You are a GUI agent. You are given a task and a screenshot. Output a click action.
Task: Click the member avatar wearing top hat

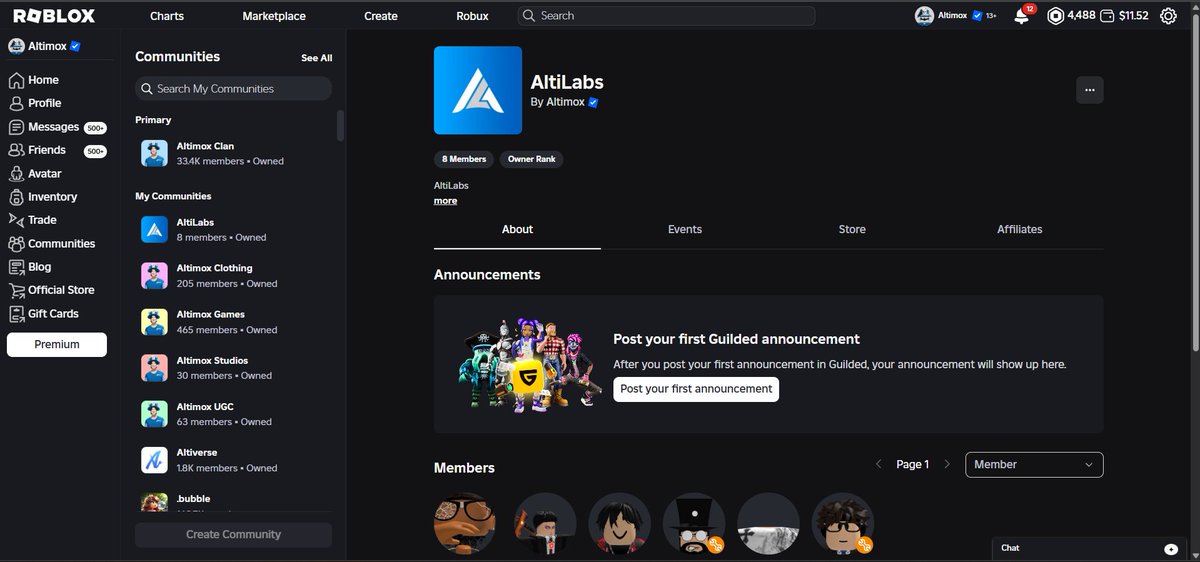(694, 523)
